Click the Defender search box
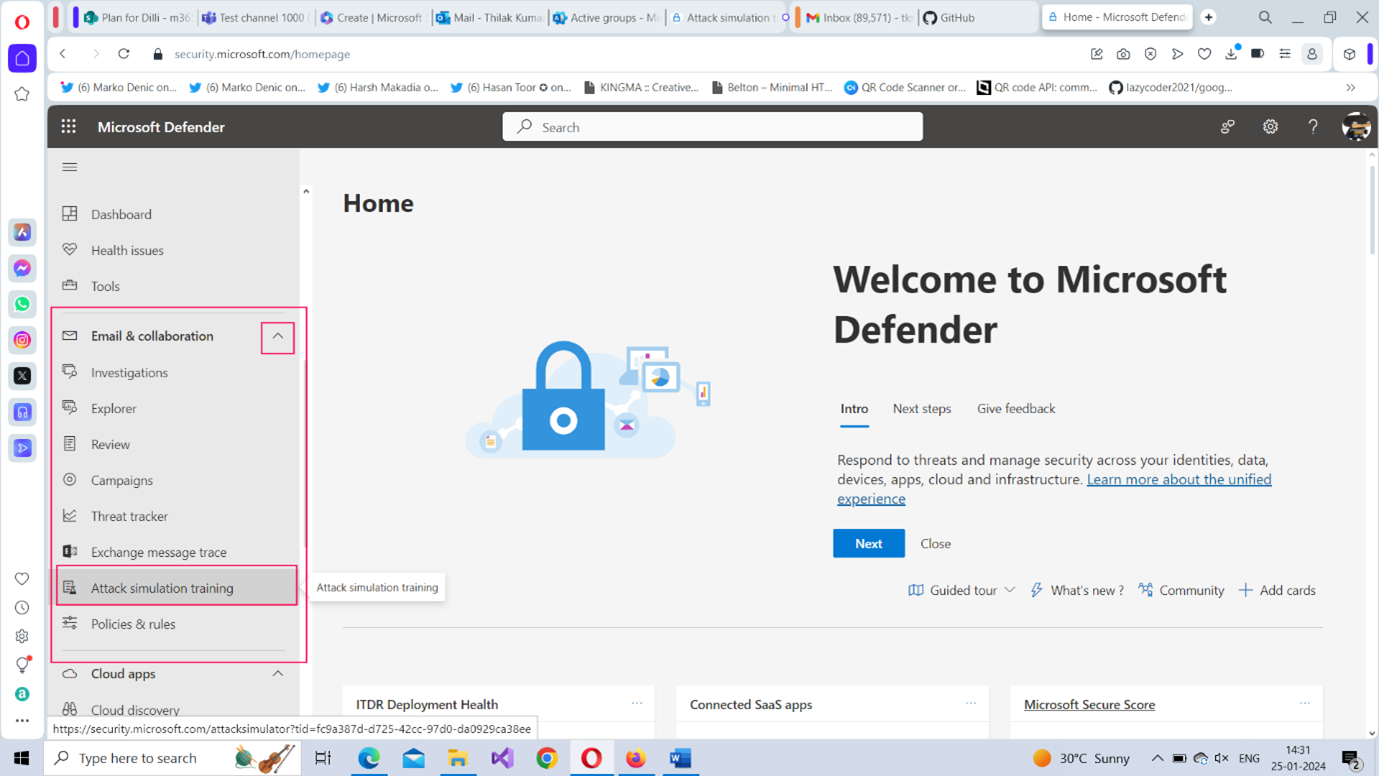The width and height of the screenshot is (1379, 776). click(x=712, y=127)
